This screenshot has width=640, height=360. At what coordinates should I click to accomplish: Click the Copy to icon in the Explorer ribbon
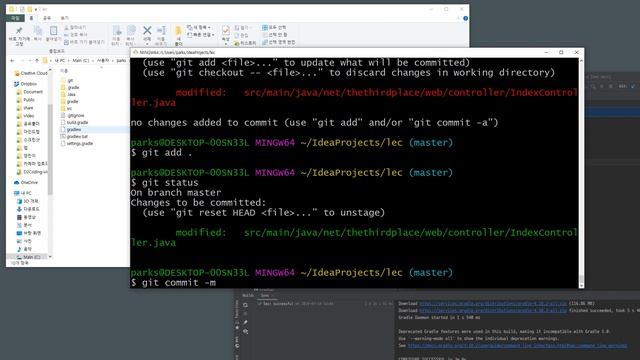(131, 31)
